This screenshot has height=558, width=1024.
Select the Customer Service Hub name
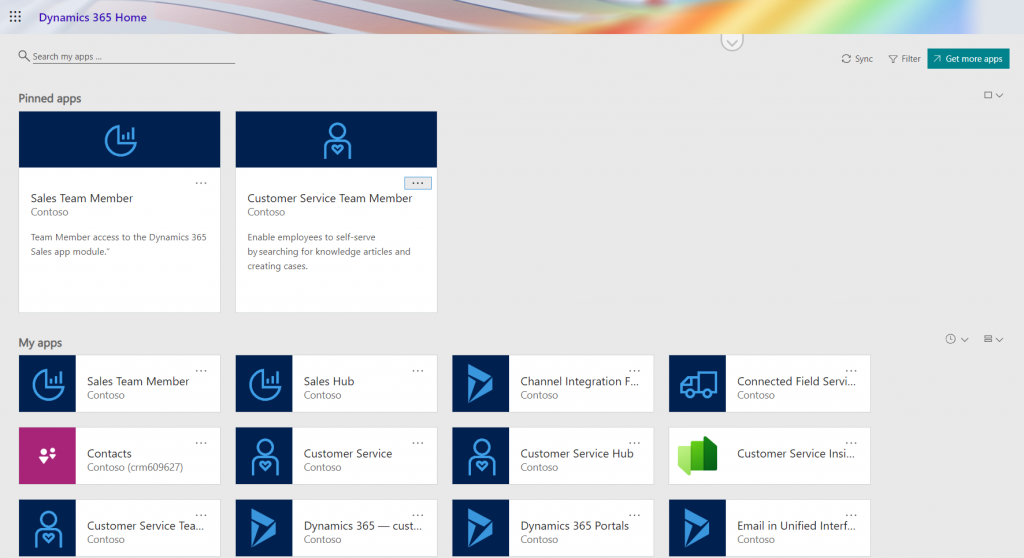[x=577, y=453]
